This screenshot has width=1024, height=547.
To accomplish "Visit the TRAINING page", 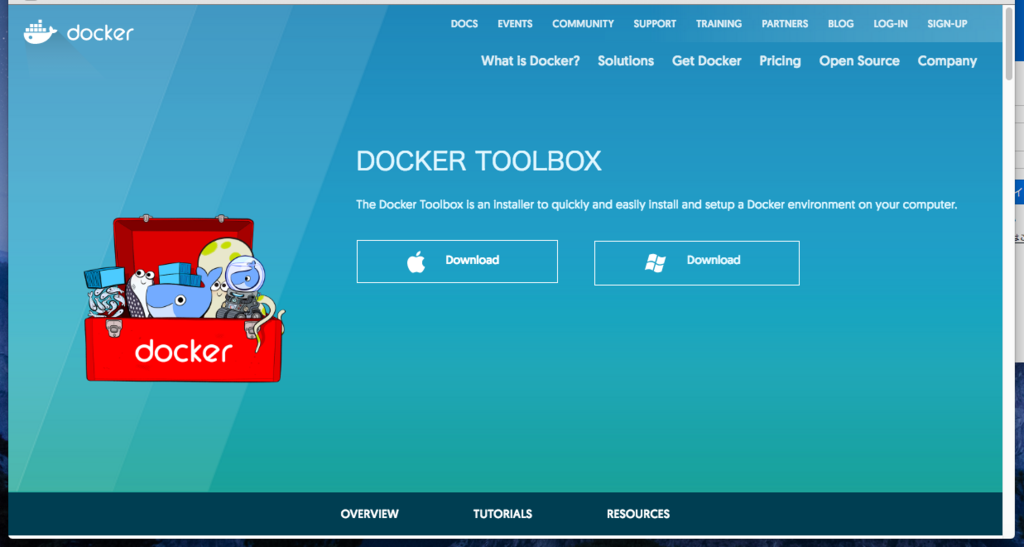I will pos(718,23).
